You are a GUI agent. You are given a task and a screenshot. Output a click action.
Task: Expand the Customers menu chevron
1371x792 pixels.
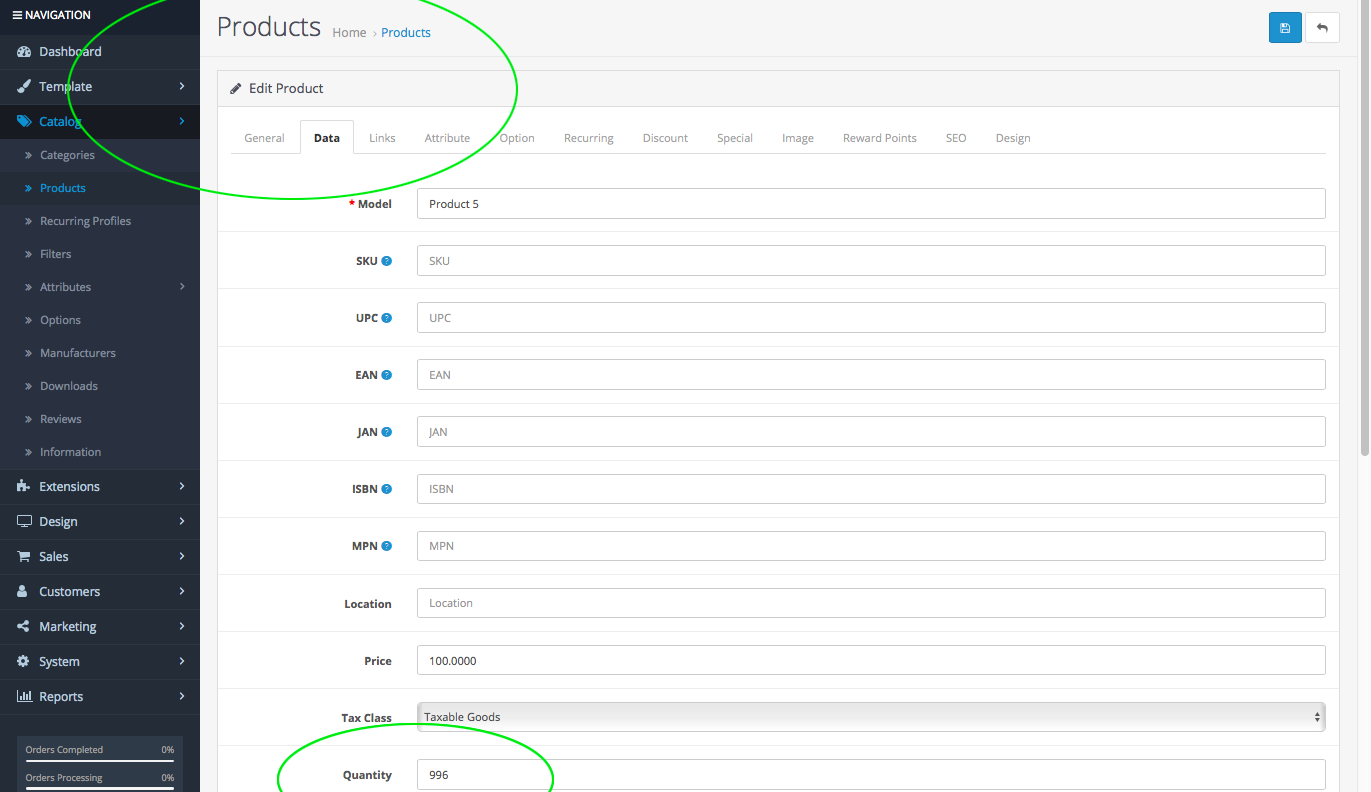pyautogui.click(x=182, y=591)
